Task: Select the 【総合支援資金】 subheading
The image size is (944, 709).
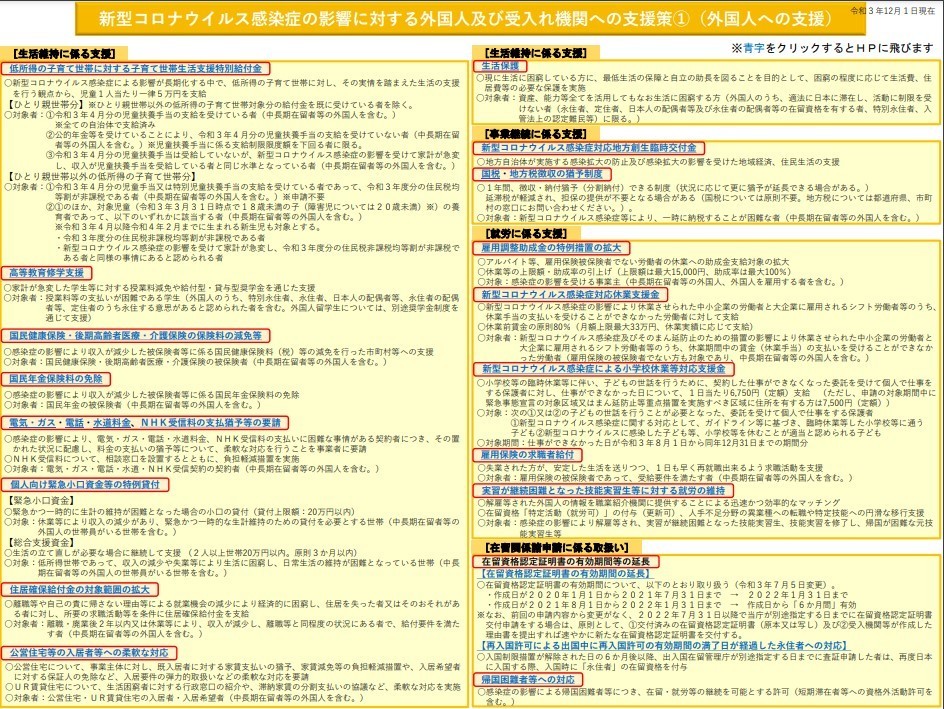Action: 42,543
